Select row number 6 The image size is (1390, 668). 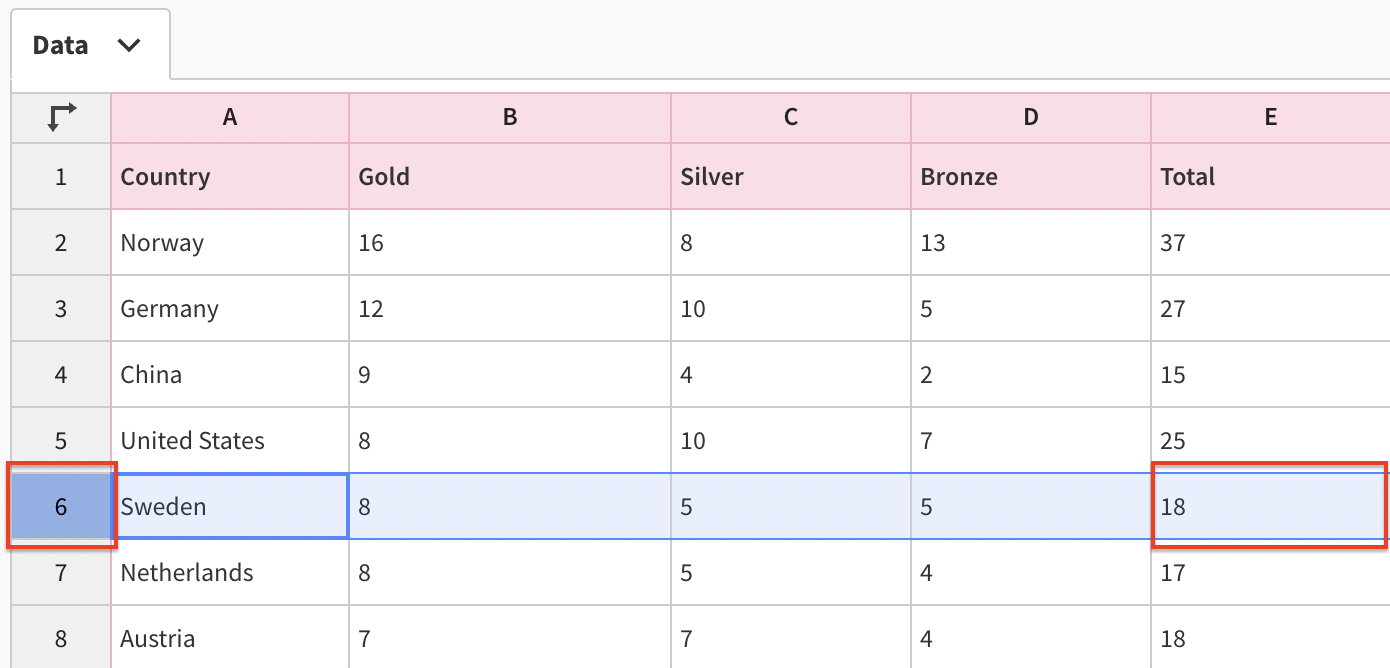tap(60, 506)
